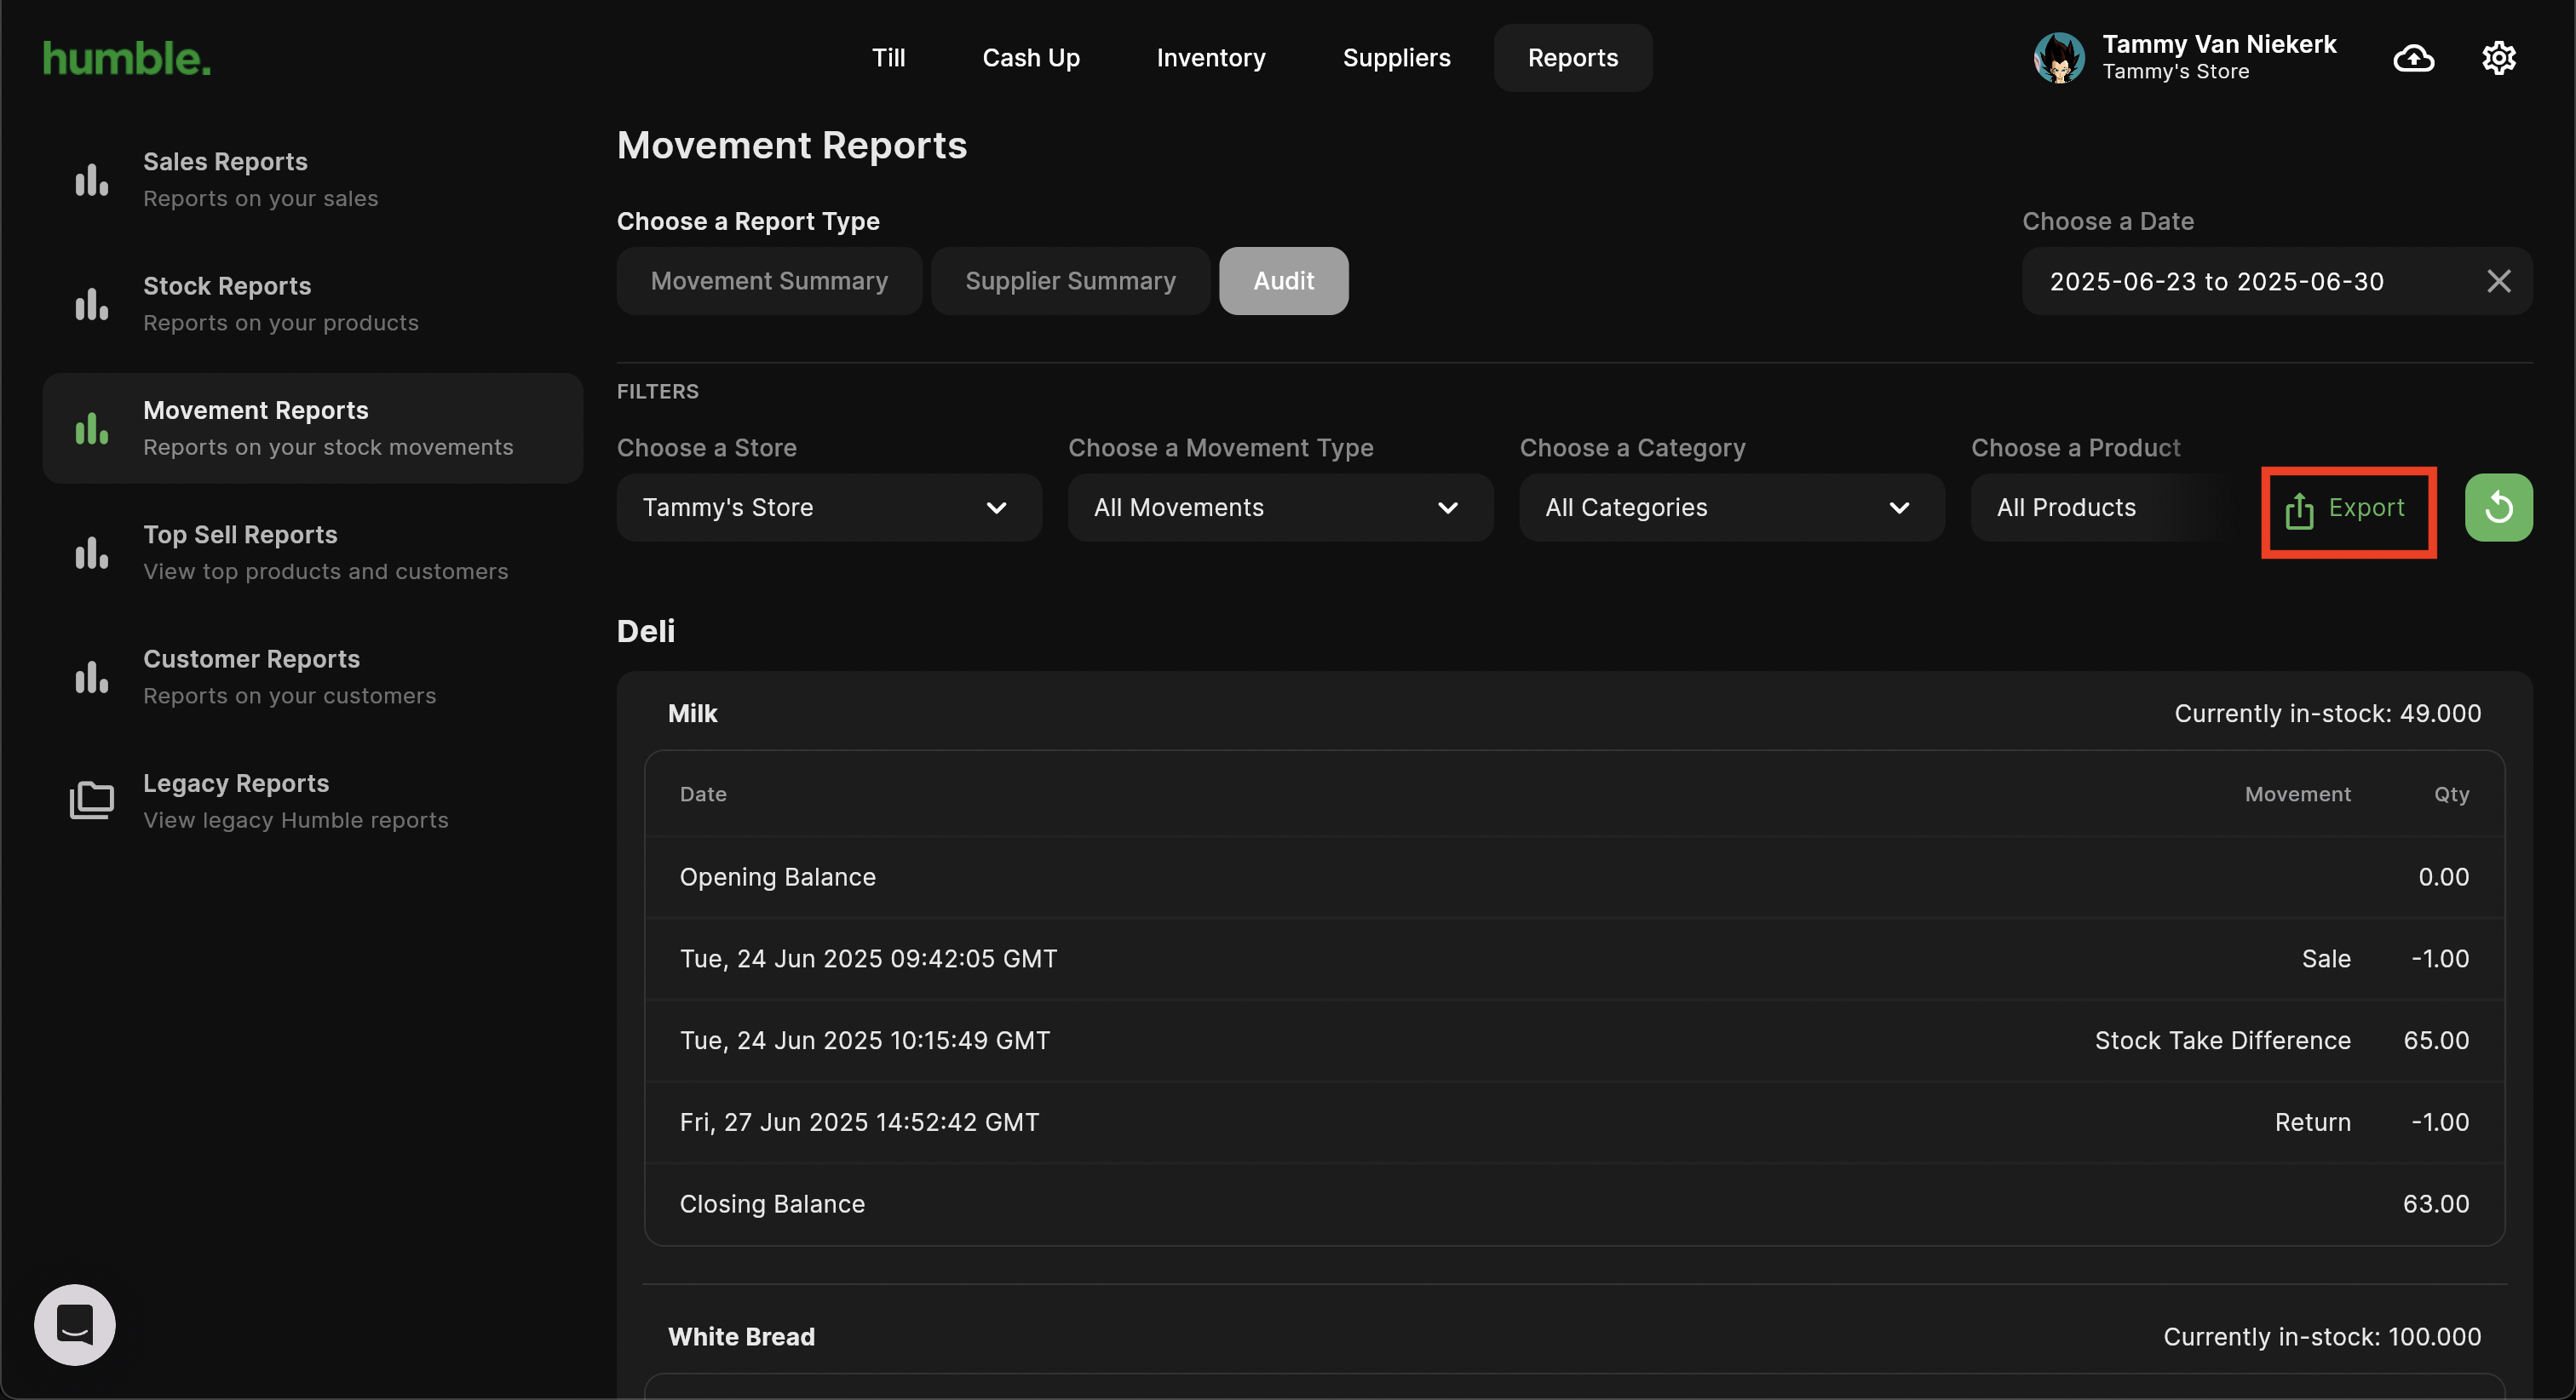The width and height of the screenshot is (2576, 1400).
Task: Open the date range field
Action: 2277,281
